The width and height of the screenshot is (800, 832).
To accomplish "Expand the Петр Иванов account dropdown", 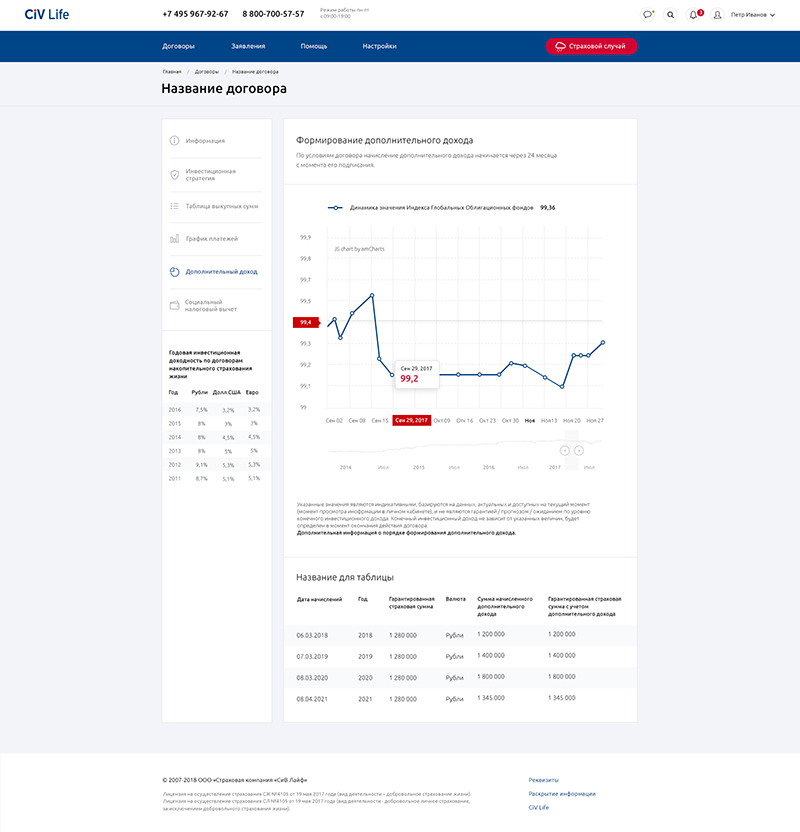I will (x=753, y=15).
